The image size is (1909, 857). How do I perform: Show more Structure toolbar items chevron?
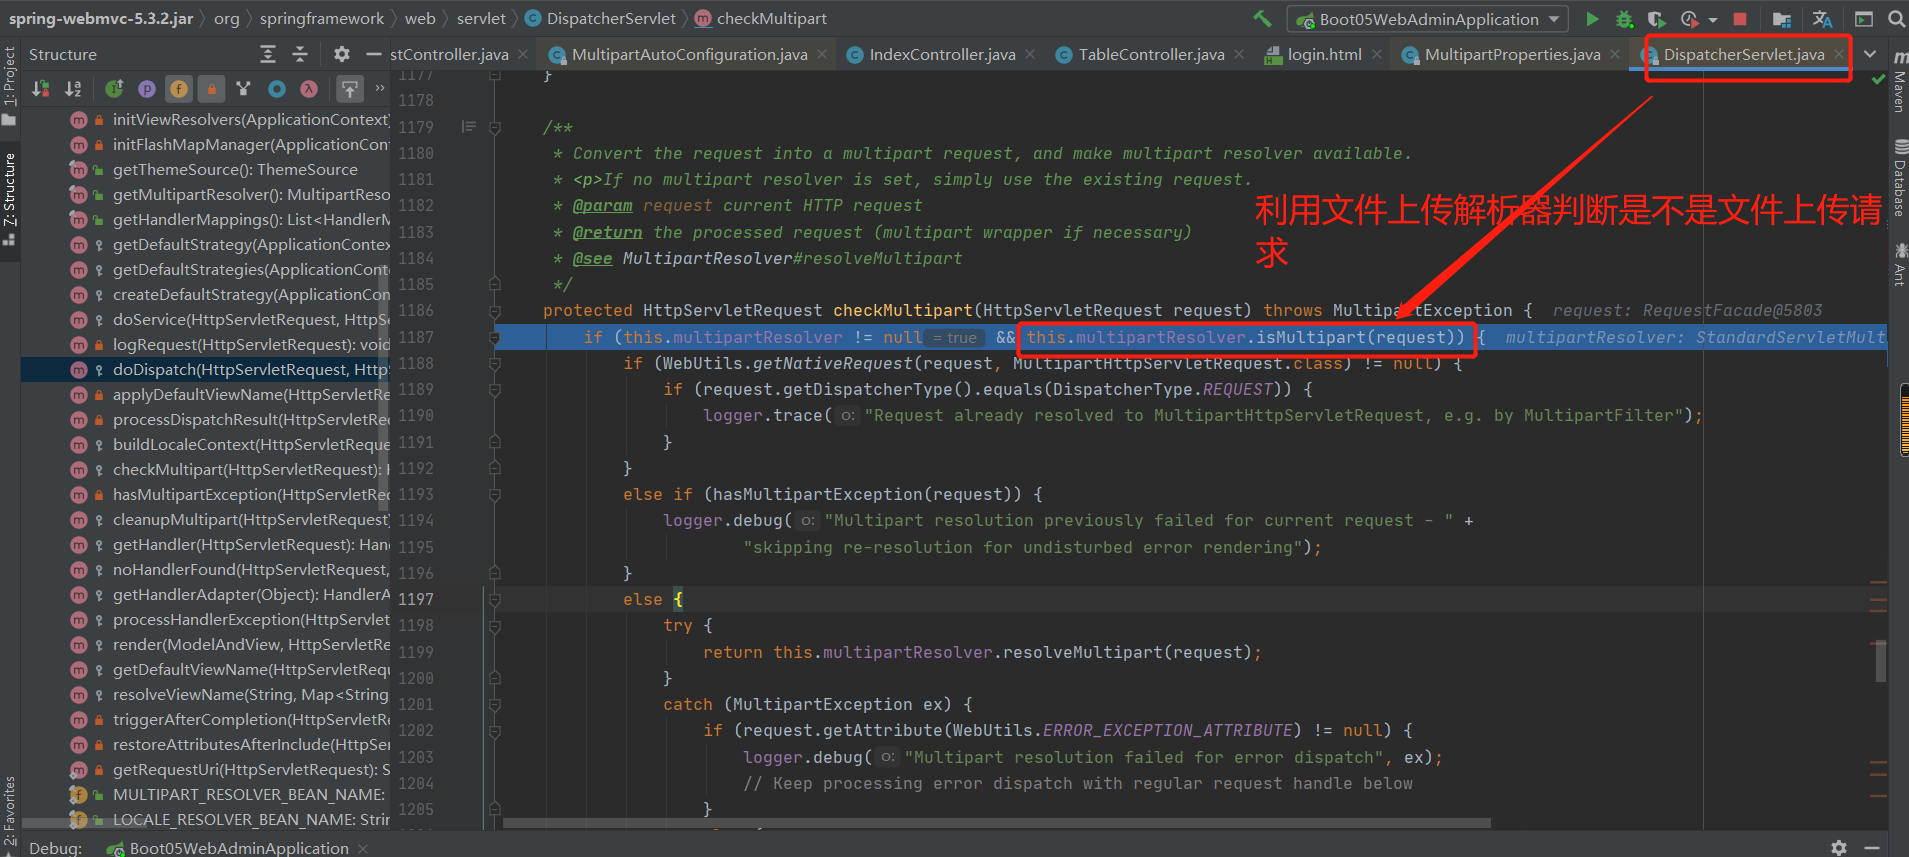pos(380,89)
